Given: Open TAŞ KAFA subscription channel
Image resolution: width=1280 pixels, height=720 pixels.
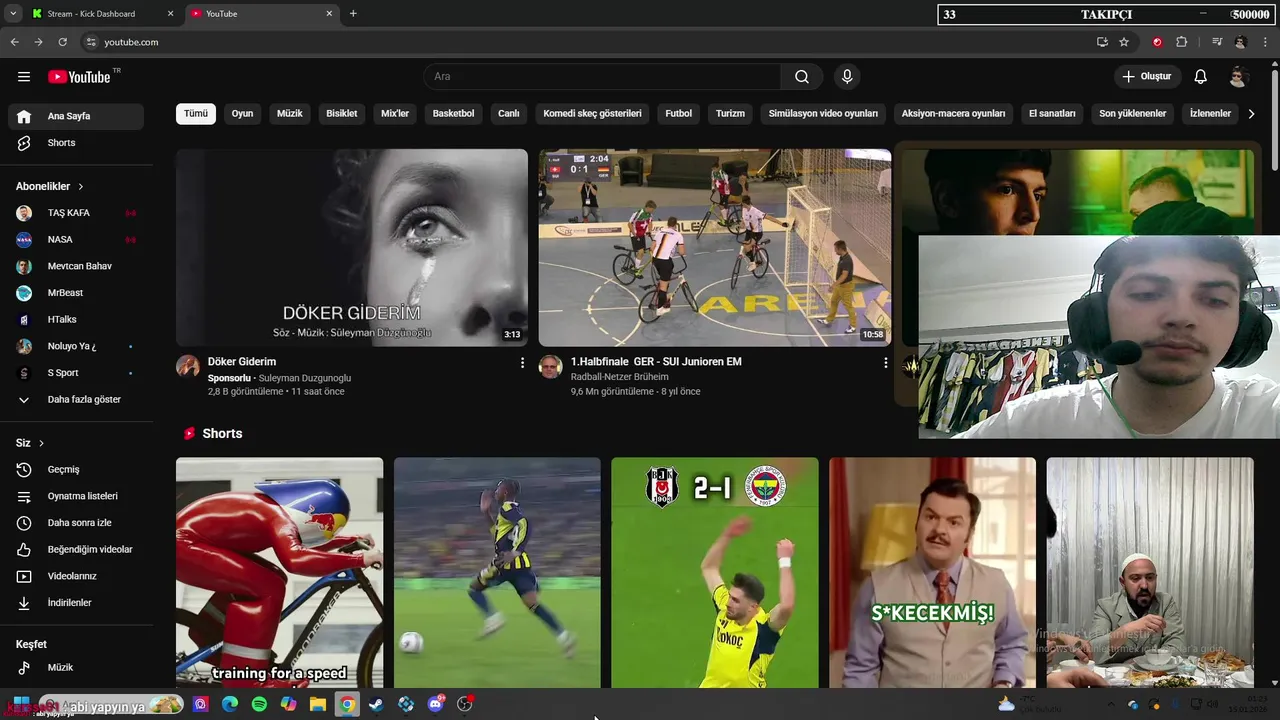Looking at the screenshot, I should (76, 213).
